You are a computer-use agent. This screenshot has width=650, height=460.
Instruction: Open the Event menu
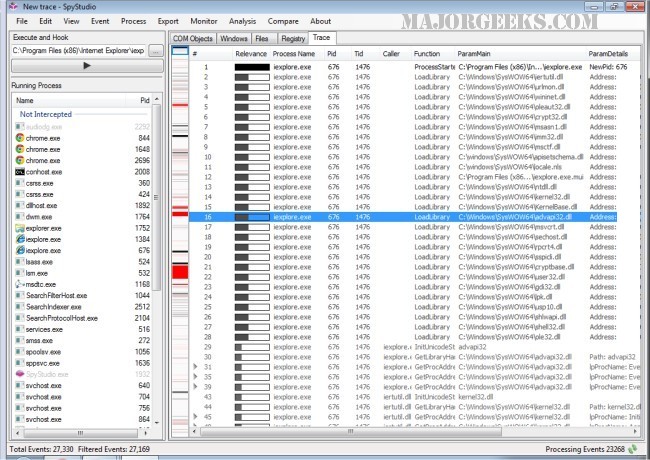click(100, 21)
